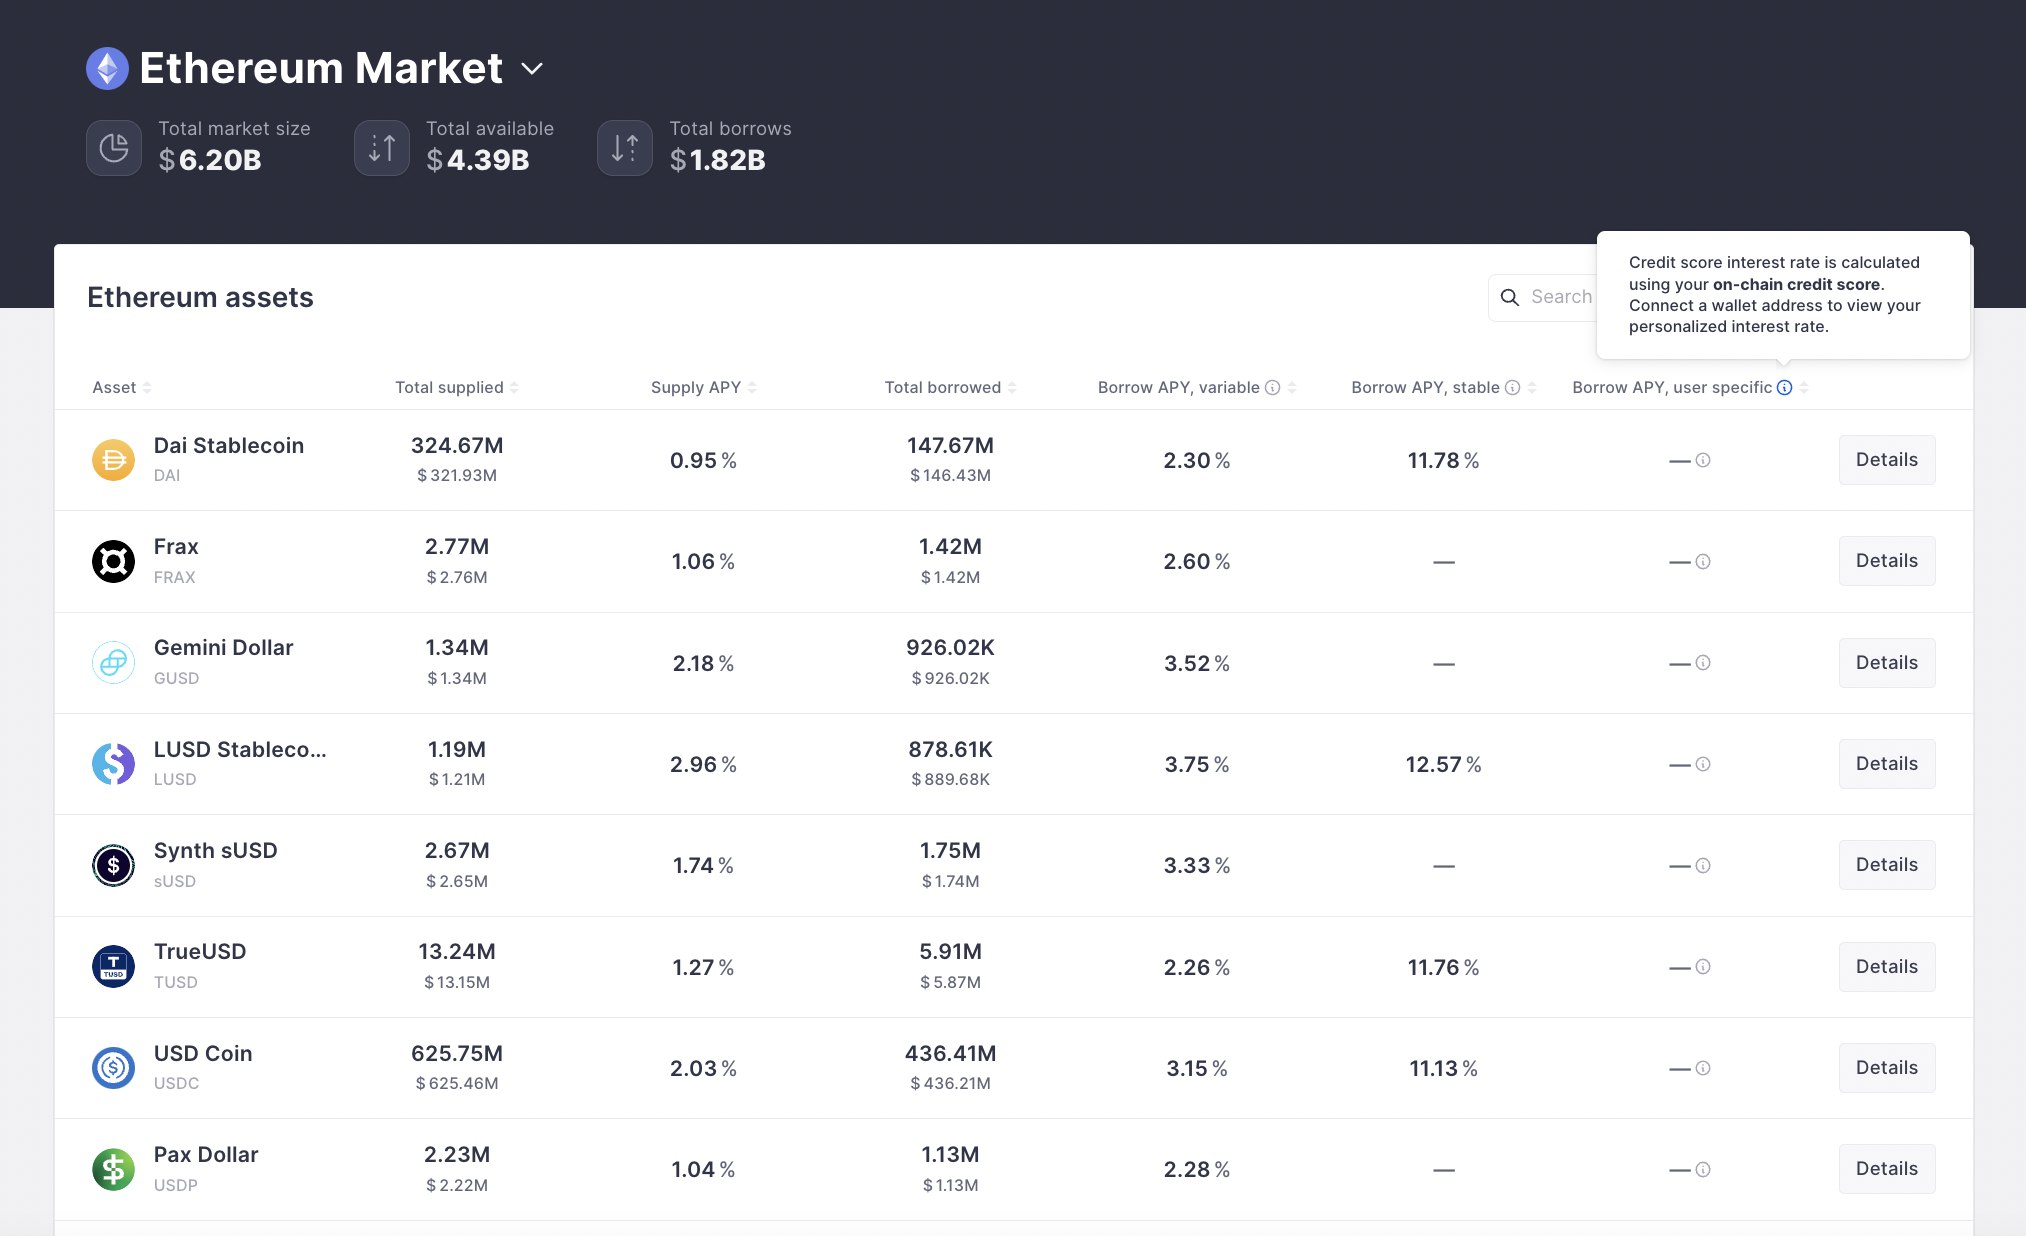Click info icon for Borrow APY, user specific
Viewport: 2026px width, 1236px height.
tap(1784, 388)
